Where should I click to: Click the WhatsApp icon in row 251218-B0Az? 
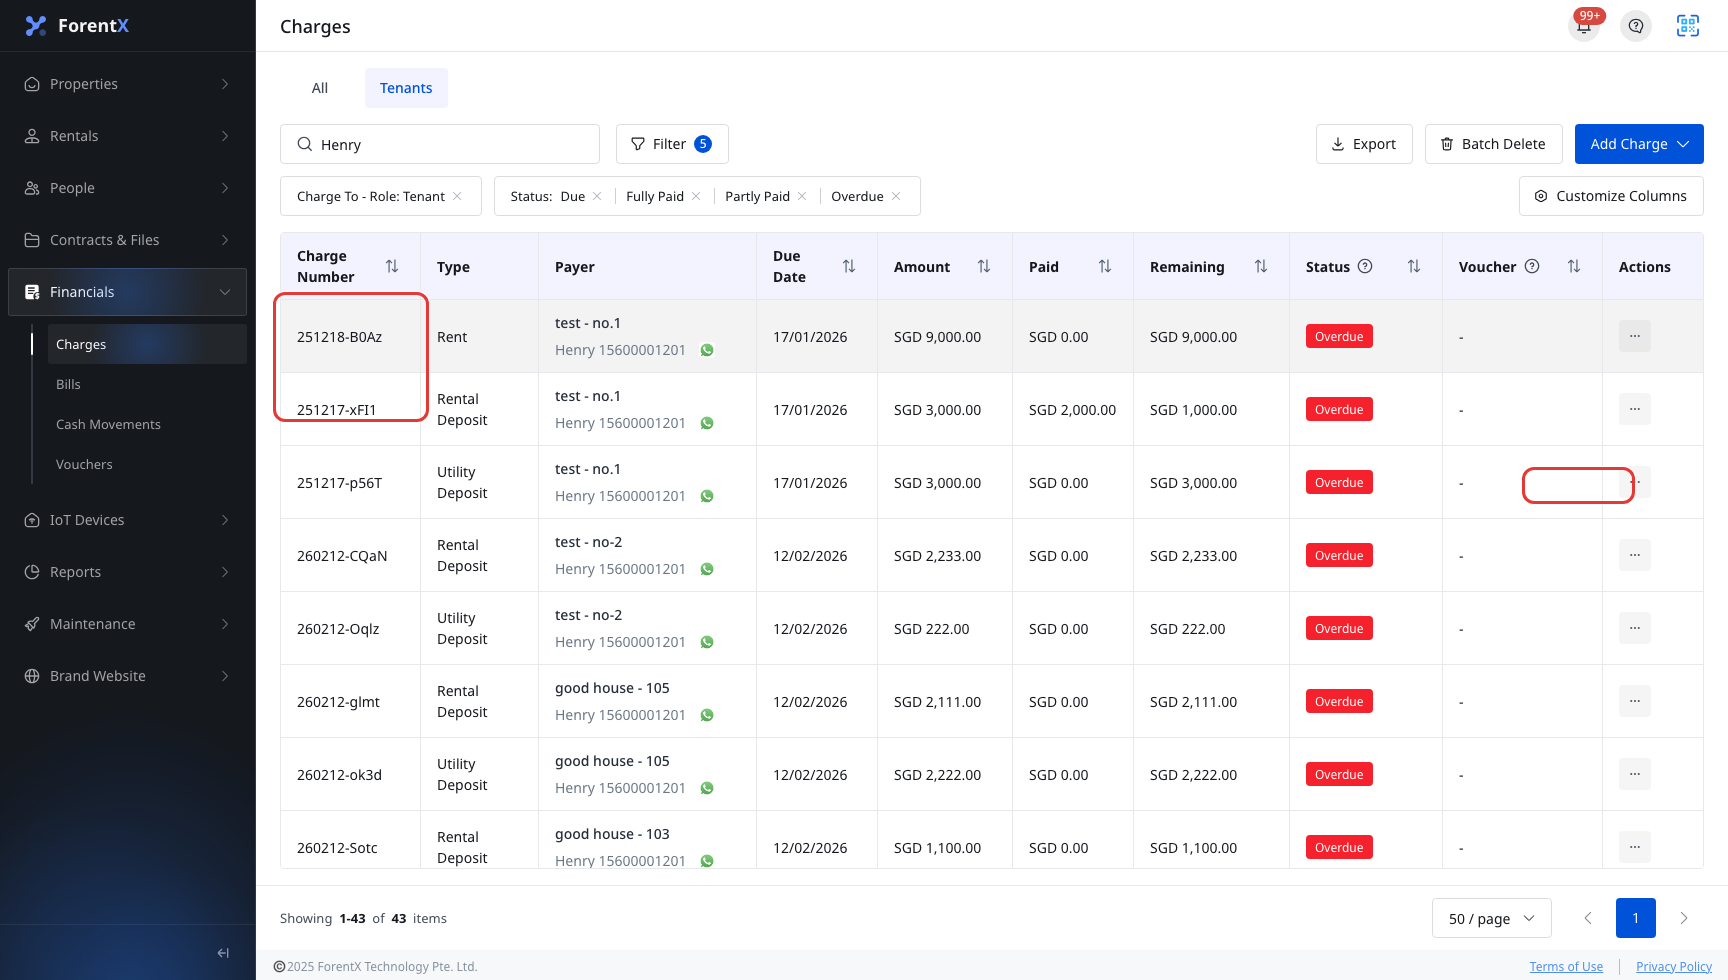click(x=707, y=350)
